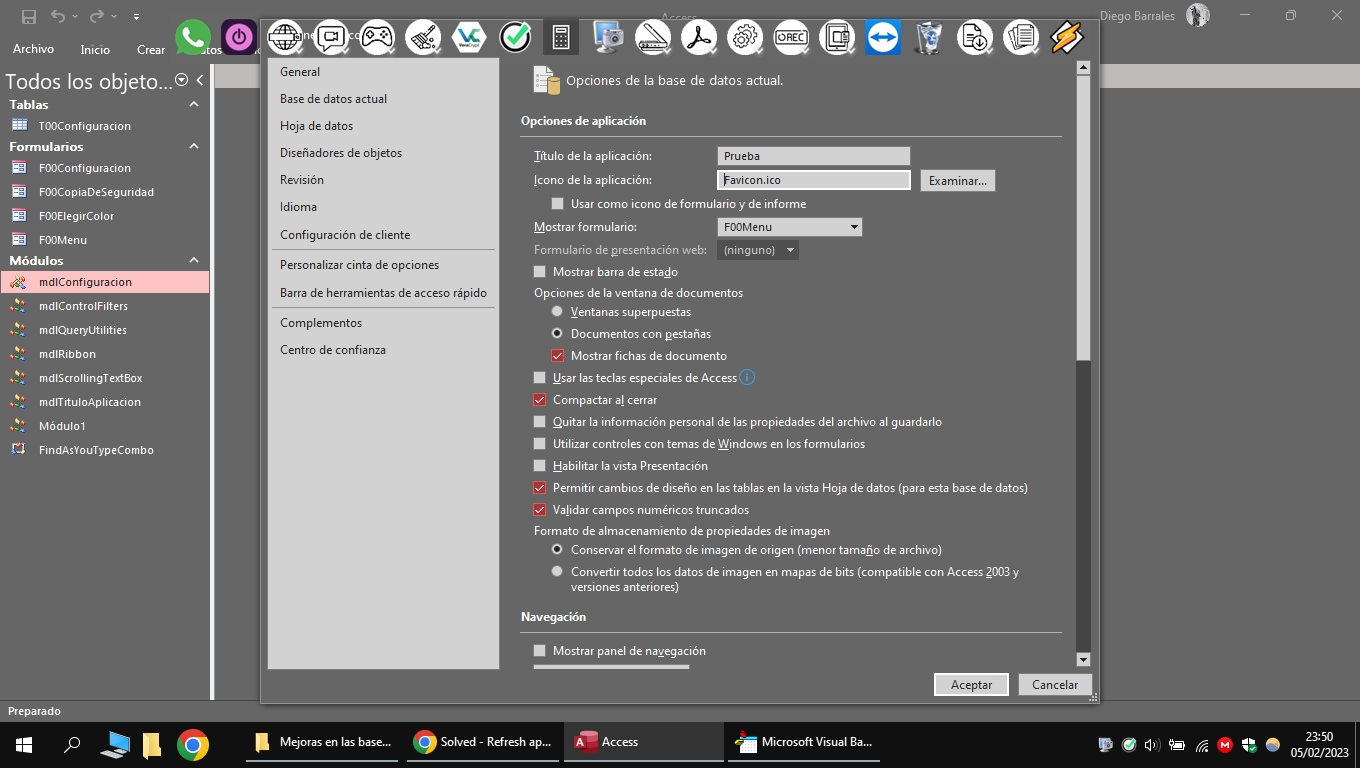
Task: Select 'Ventanas superpuestas' radio option
Action: pyautogui.click(x=557, y=312)
